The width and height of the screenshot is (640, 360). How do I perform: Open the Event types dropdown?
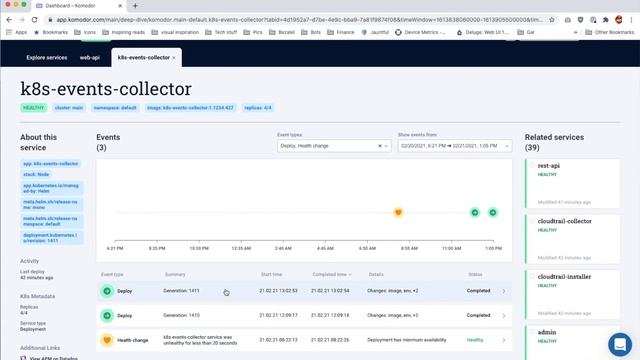pos(334,146)
